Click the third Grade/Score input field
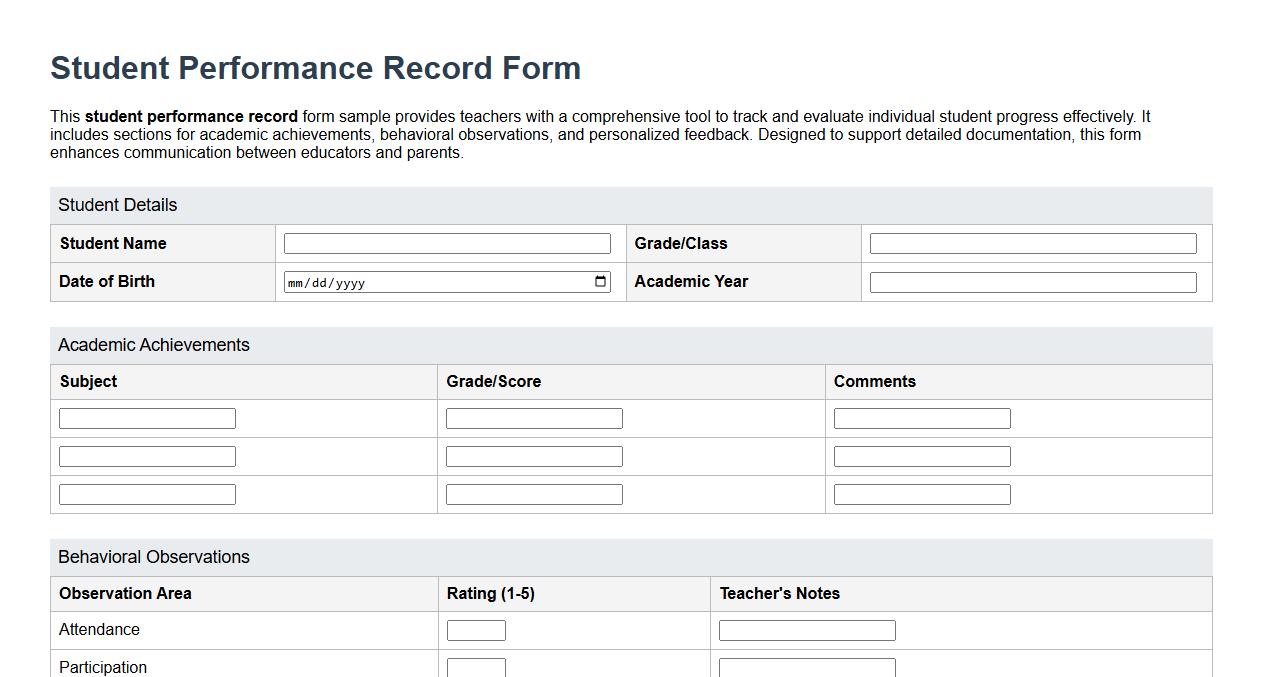The image size is (1263, 677). click(534, 493)
